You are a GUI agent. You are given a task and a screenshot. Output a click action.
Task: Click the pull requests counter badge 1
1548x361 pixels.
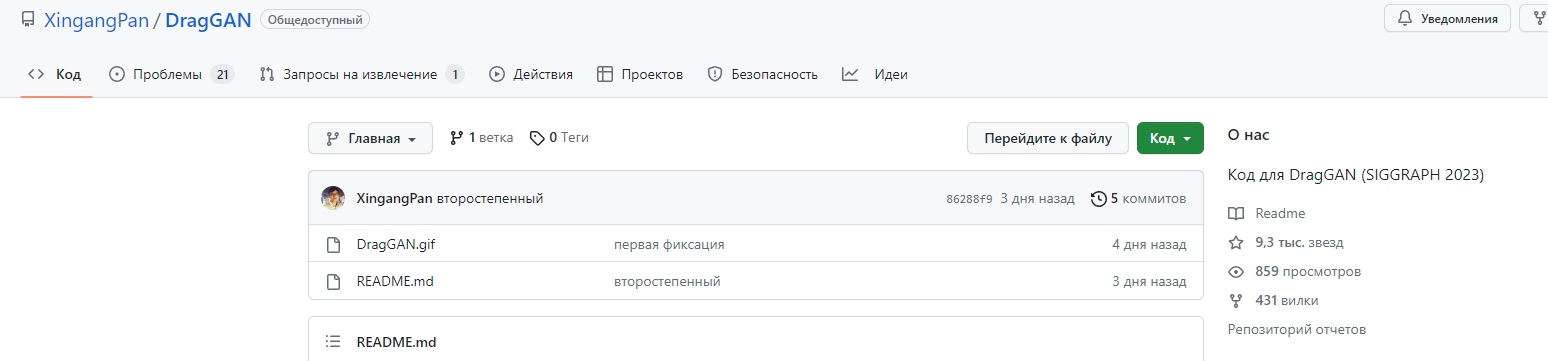coord(455,74)
